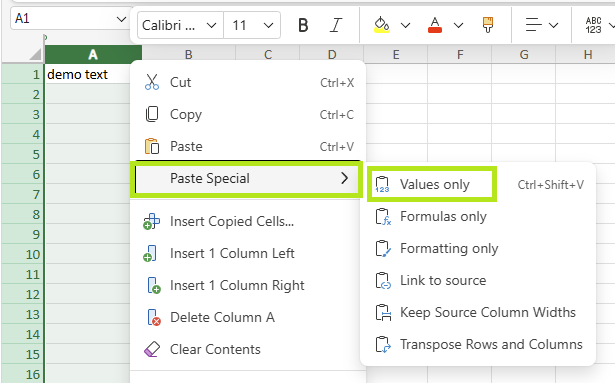Choose Cut from the context menu
This screenshot has height=383, width=615.
click(248, 82)
